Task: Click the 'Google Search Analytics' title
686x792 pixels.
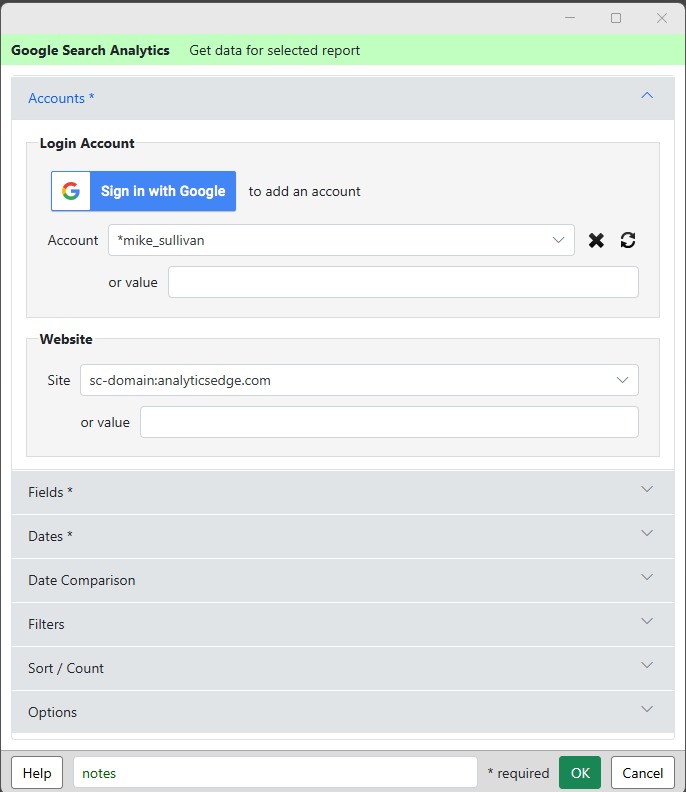Action: (90, 51)
